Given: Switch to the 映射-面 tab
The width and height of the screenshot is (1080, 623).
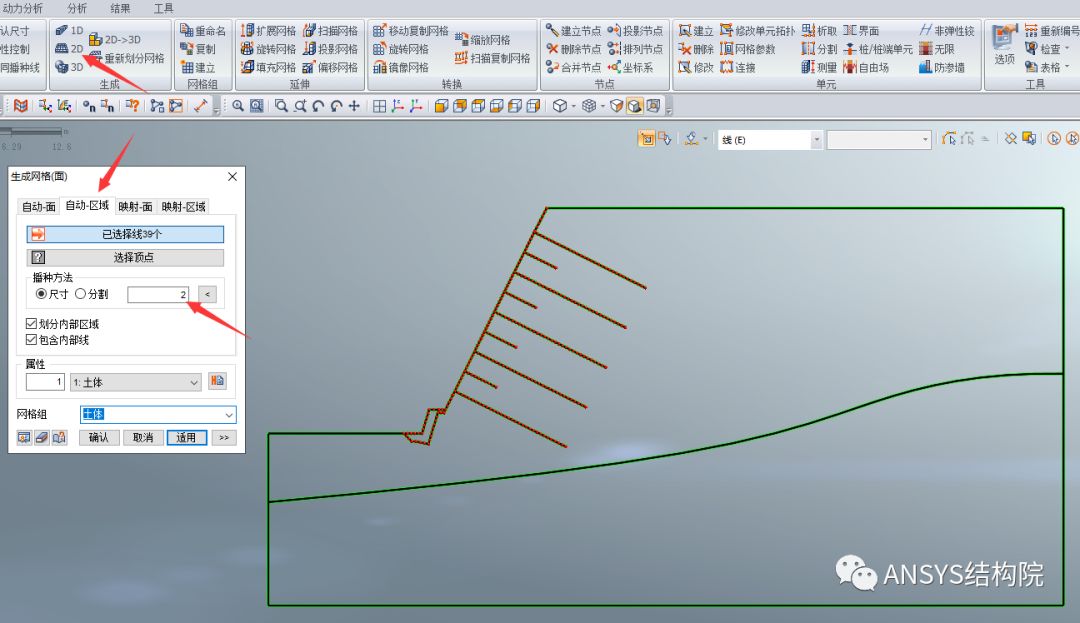Looking at the screenshot, I should tap(135, 207).
